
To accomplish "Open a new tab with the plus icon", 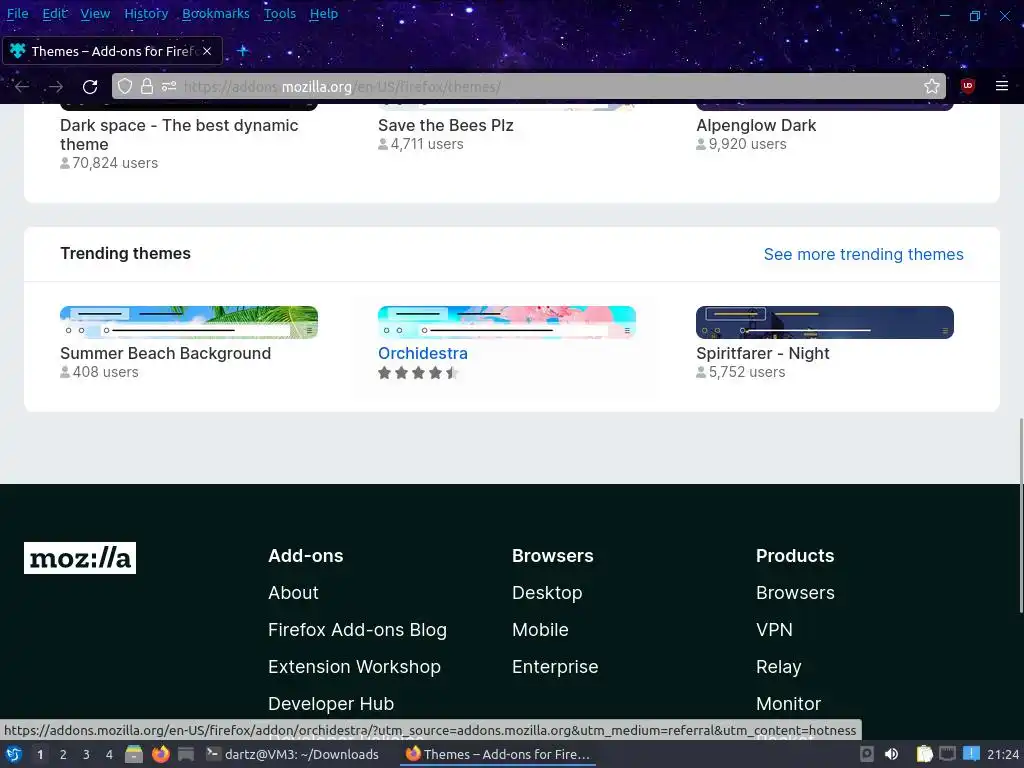I will 243,50.
